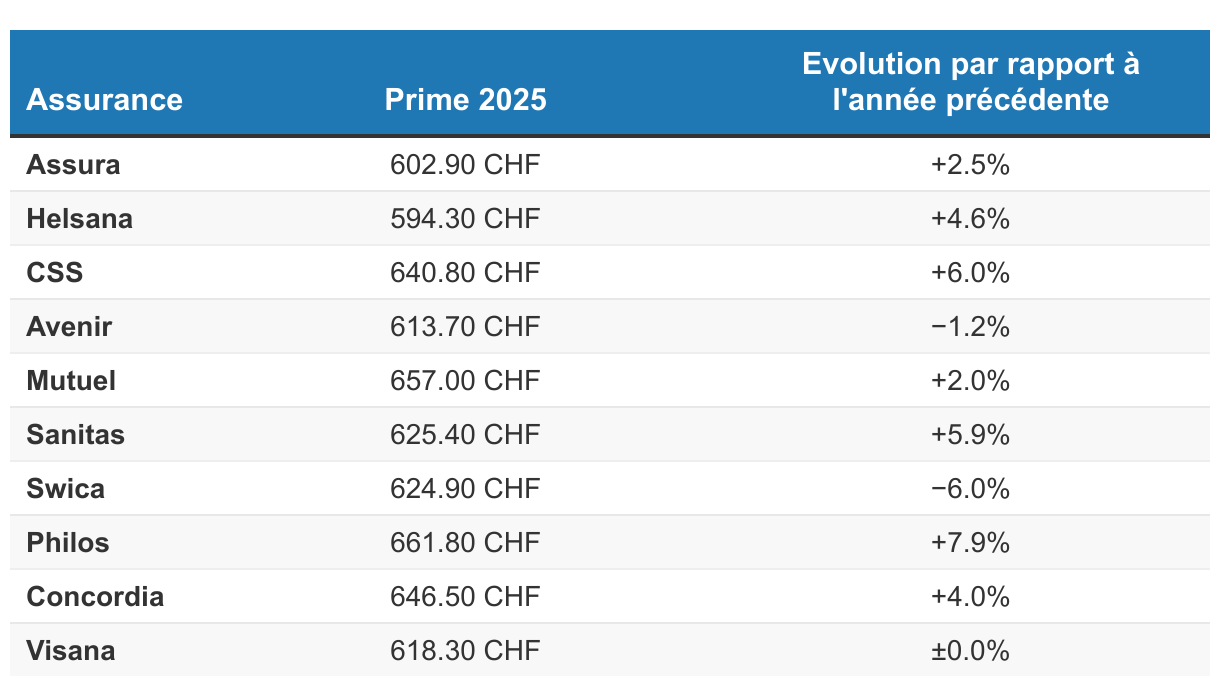Click the ±0.0% evolution value
1220x686 pixels.
(970, 651)
